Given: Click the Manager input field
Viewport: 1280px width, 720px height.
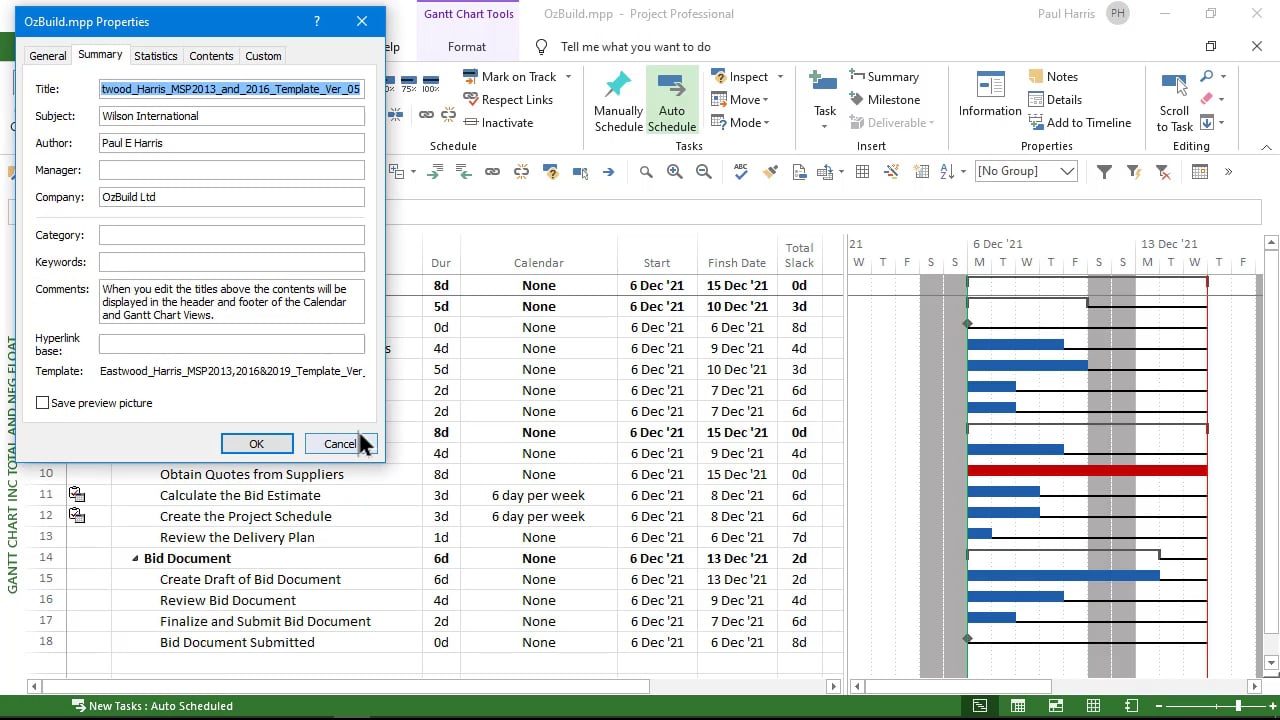Looking at the screenshot, I should [231, 170].
